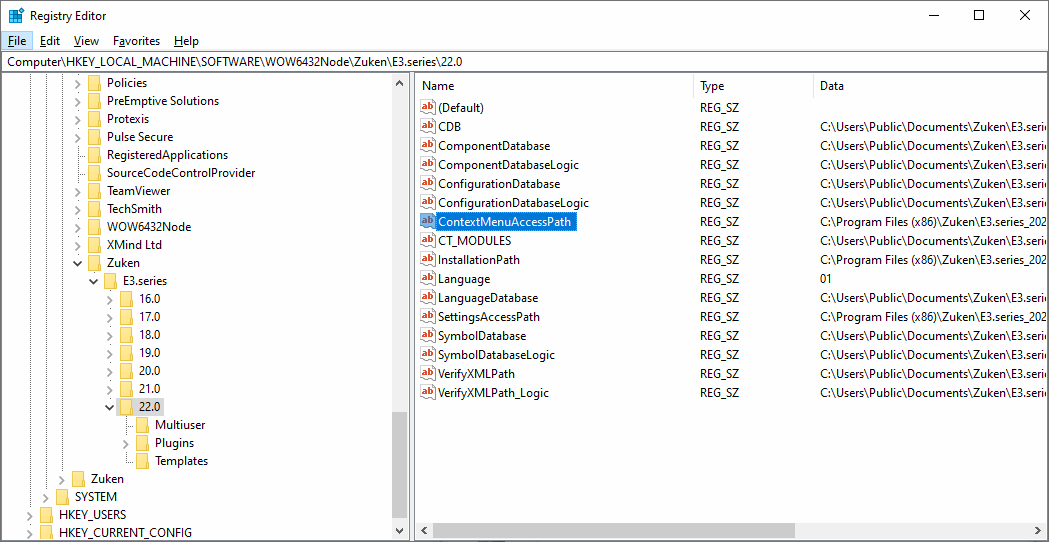Expand the Pulse Secure key

click(x=78, y=137)
